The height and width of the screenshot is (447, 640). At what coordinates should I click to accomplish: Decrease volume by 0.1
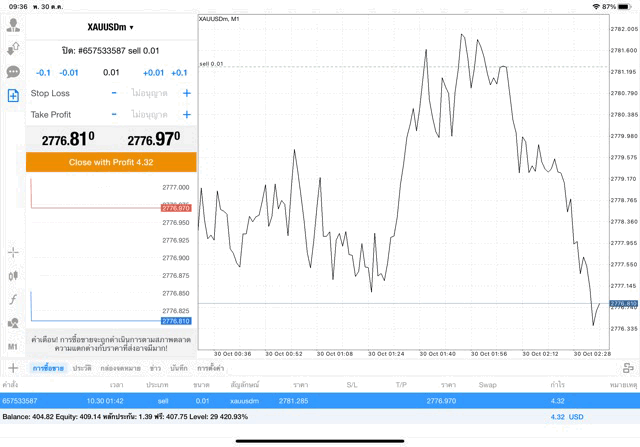coord(43,73)
